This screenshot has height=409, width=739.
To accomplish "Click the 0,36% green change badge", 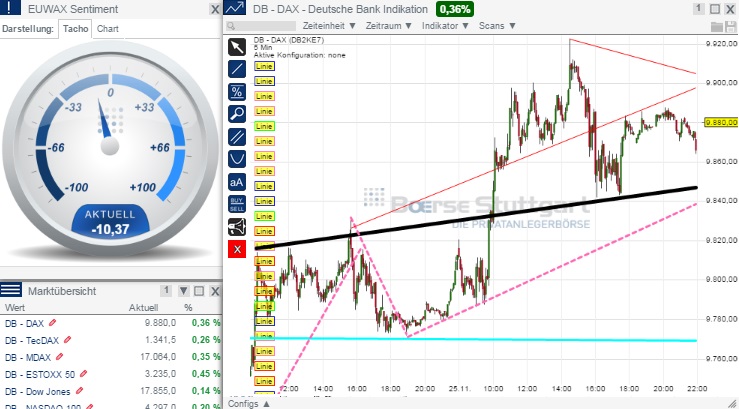I will [x=455, y=9].
